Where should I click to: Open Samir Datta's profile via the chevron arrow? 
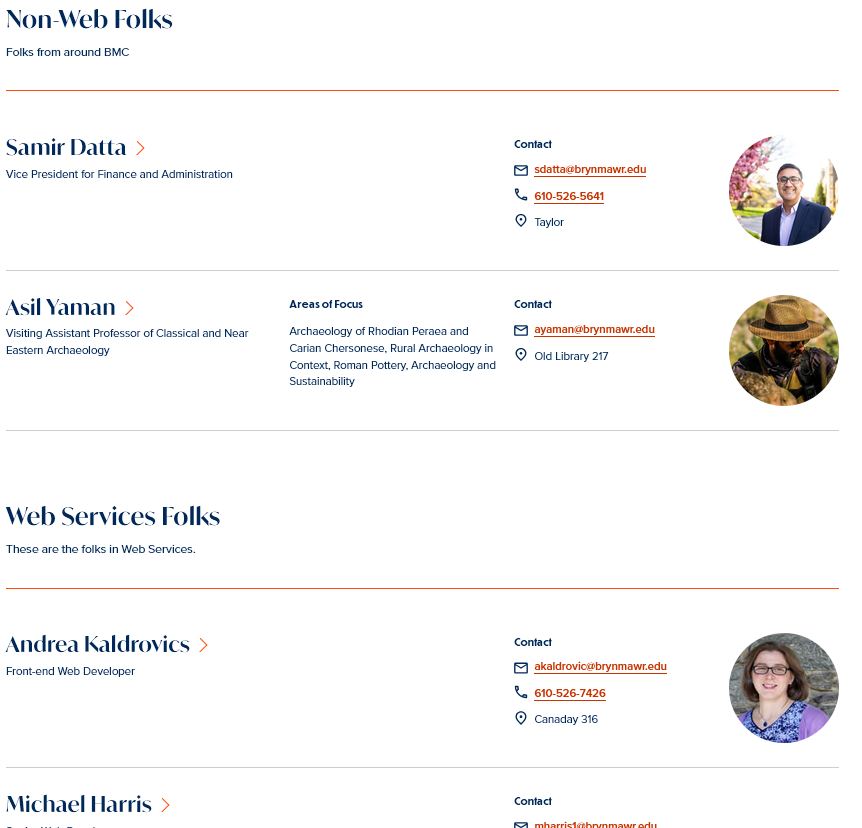click(x=140, y=148)
